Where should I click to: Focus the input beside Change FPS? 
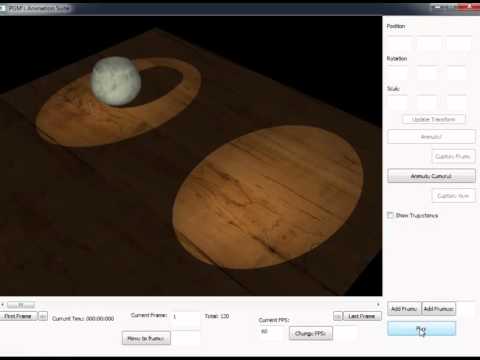click(x=347, y=333)
